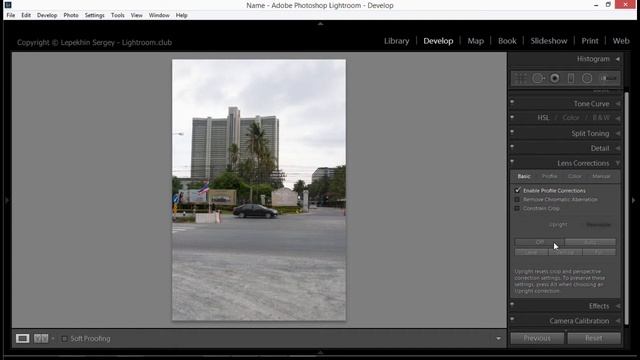Expand the Histogram panel

coord(618,59)
